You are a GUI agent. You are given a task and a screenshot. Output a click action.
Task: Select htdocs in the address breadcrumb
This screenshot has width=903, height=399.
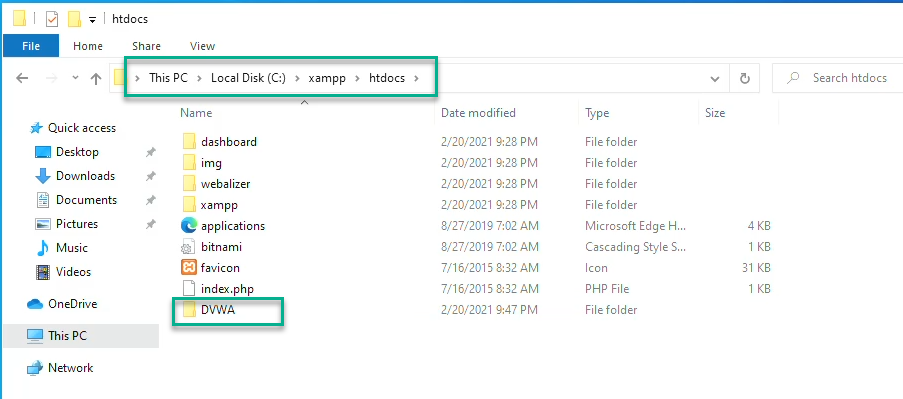click(387, 78)
